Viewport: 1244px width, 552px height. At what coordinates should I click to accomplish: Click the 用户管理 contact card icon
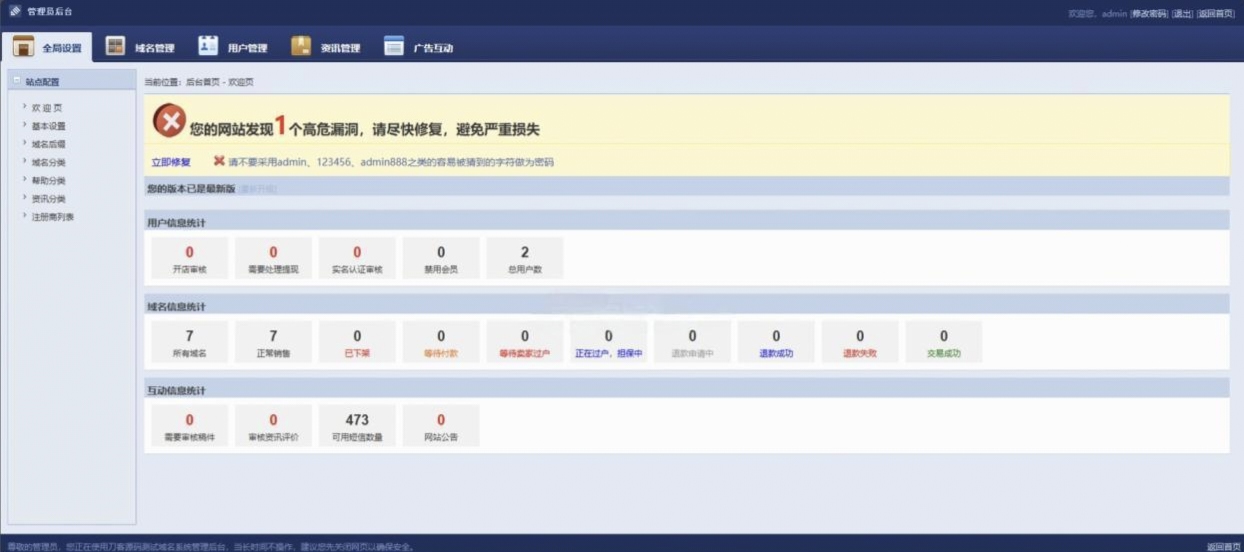pos(208,46)
